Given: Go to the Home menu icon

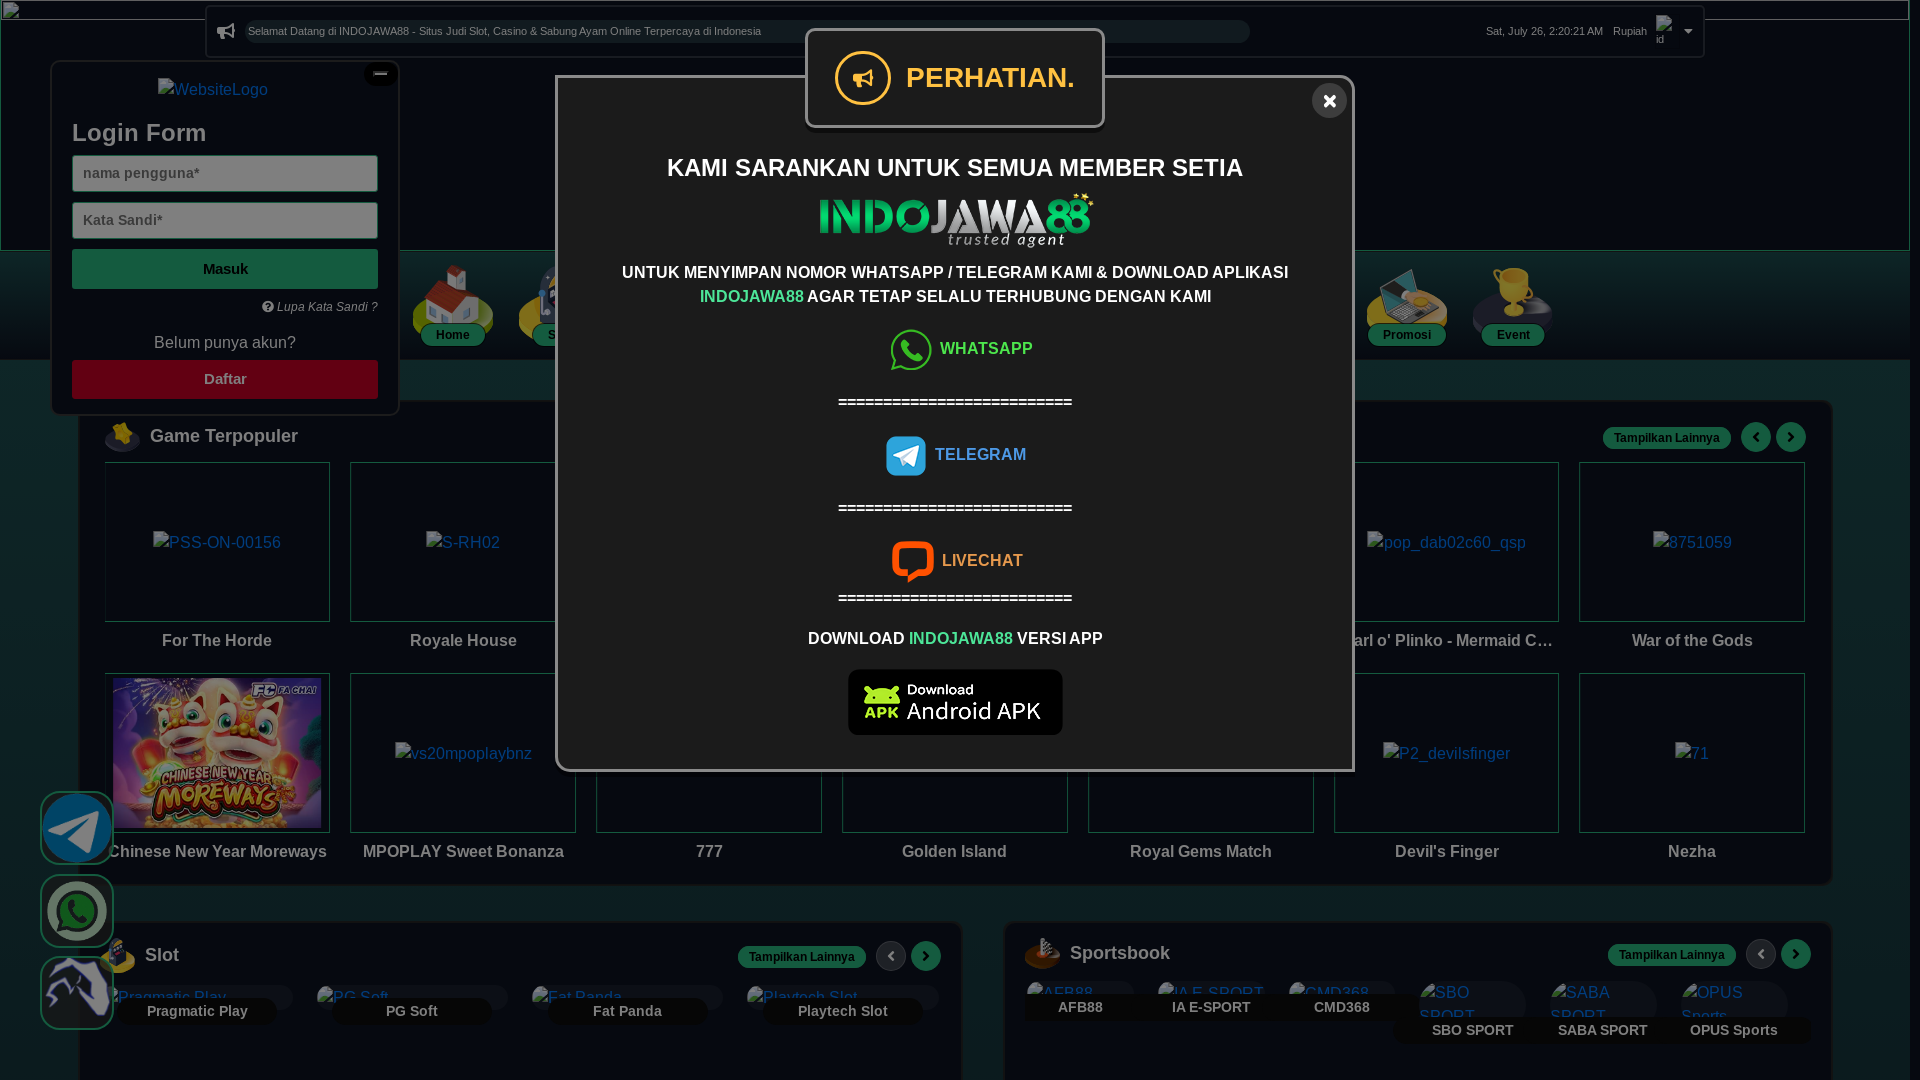Looking at the screenshot, I should coord(453,305).
